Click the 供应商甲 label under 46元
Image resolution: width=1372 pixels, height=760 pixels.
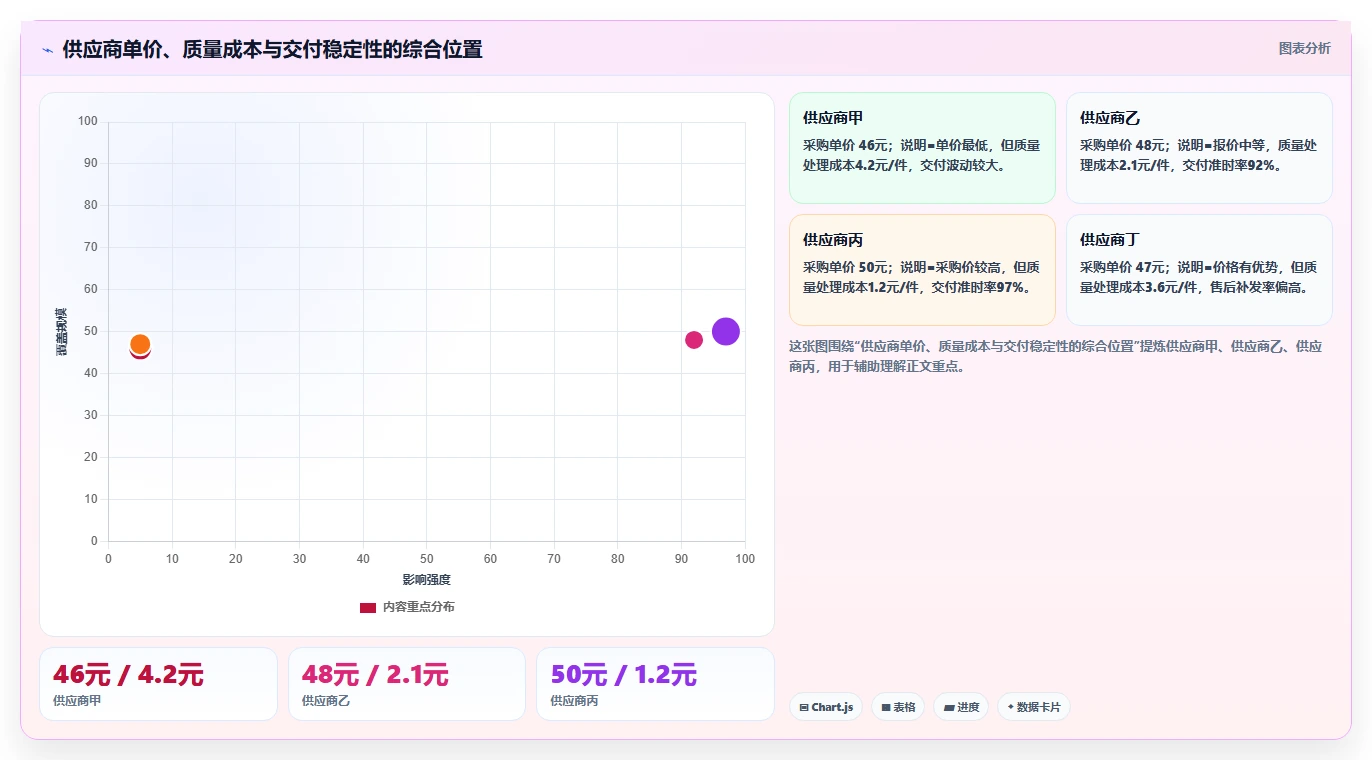(77, 701)
